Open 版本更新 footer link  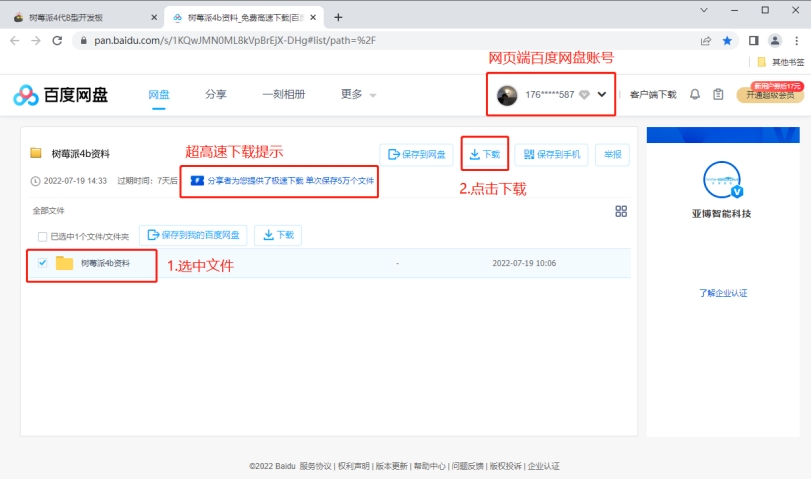(x=392, y=466)
